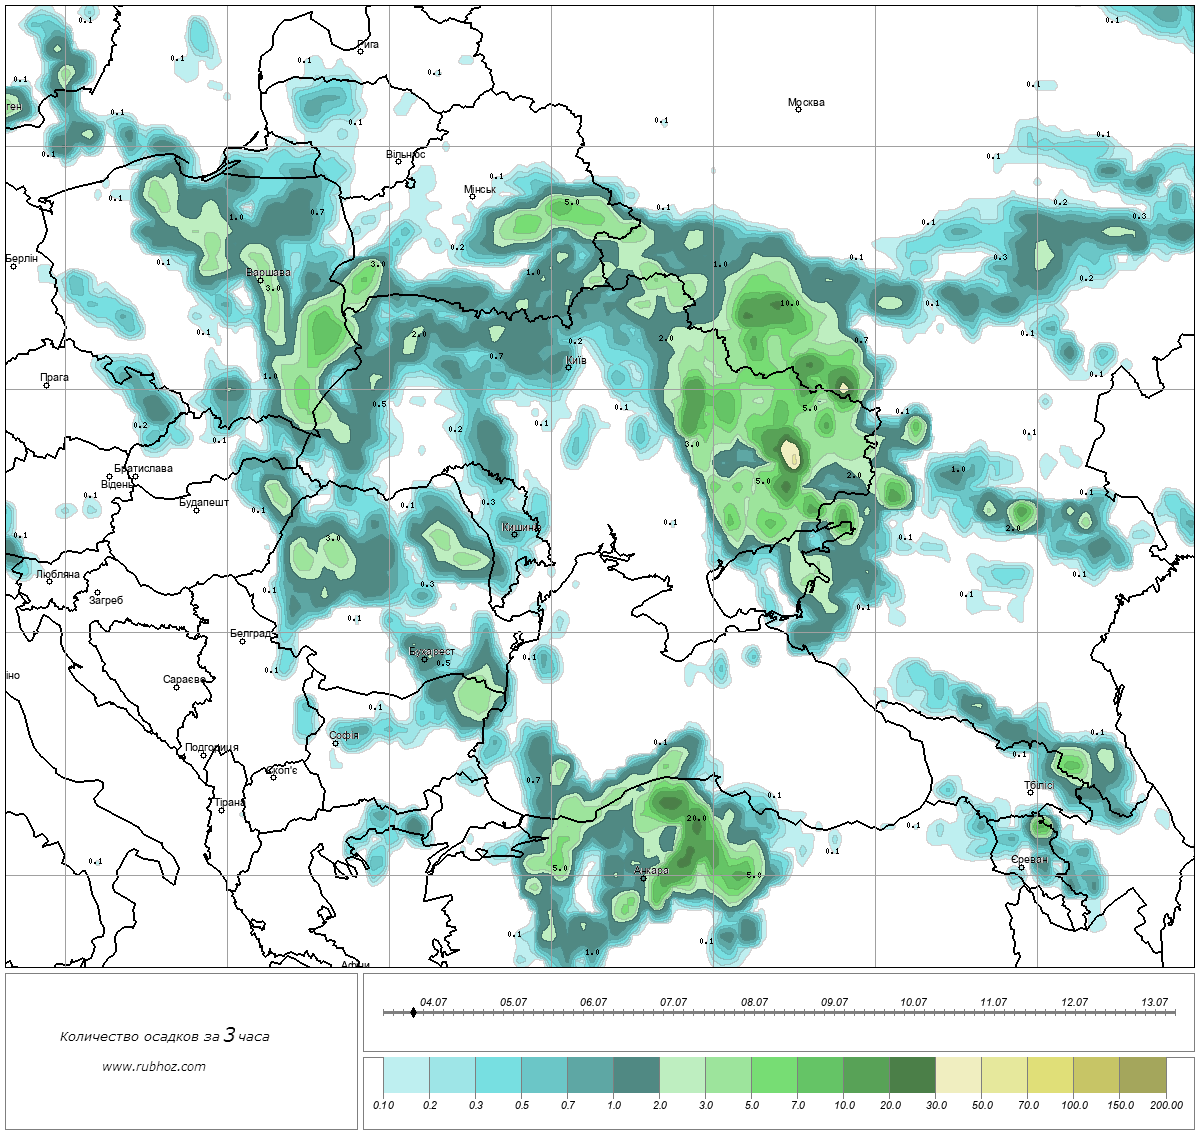Click the Москва city marker
Viewport: 1200px width, 1135px height.
tap(798, 110)
